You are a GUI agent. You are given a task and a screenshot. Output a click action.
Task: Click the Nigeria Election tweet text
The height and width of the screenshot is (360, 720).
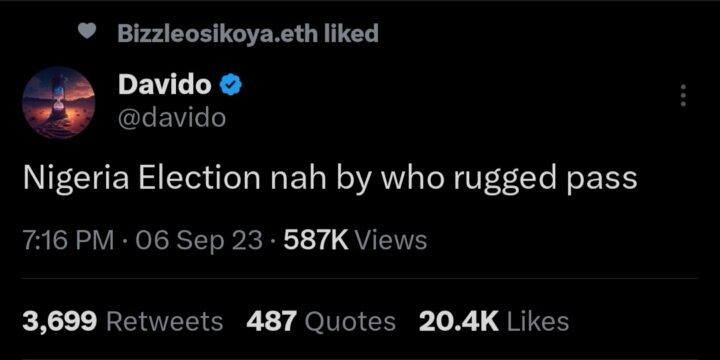coord(330,180)
